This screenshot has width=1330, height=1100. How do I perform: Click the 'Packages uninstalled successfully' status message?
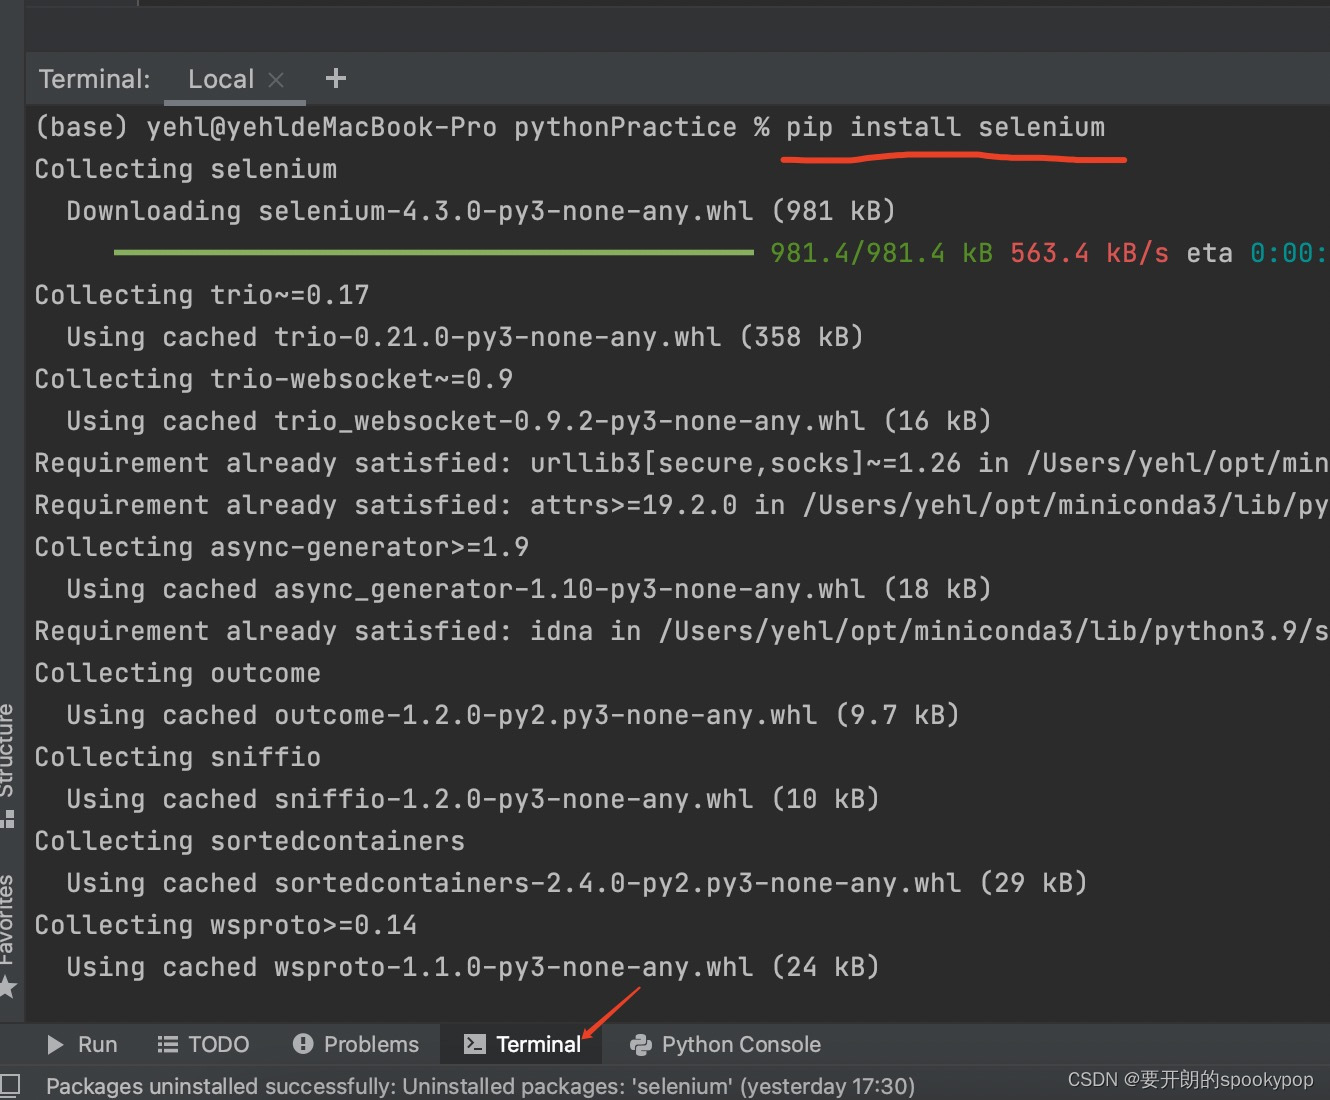click(x=481, y=1086)
